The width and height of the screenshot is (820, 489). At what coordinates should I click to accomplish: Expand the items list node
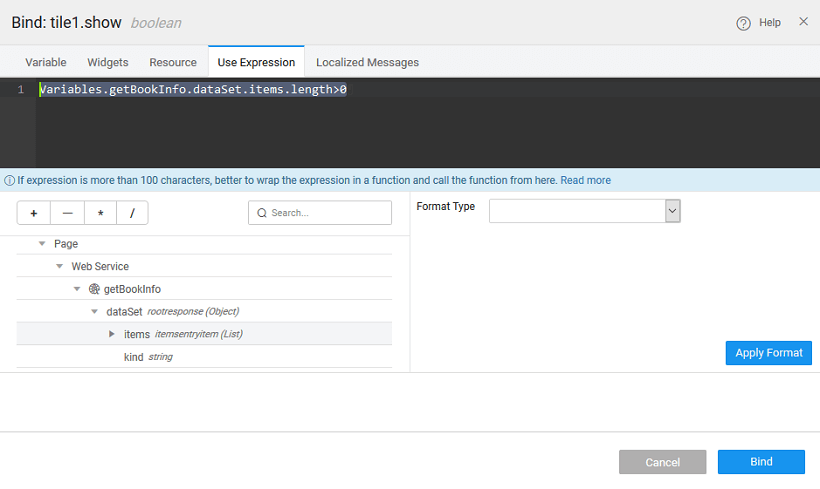(x=112, y=334)
